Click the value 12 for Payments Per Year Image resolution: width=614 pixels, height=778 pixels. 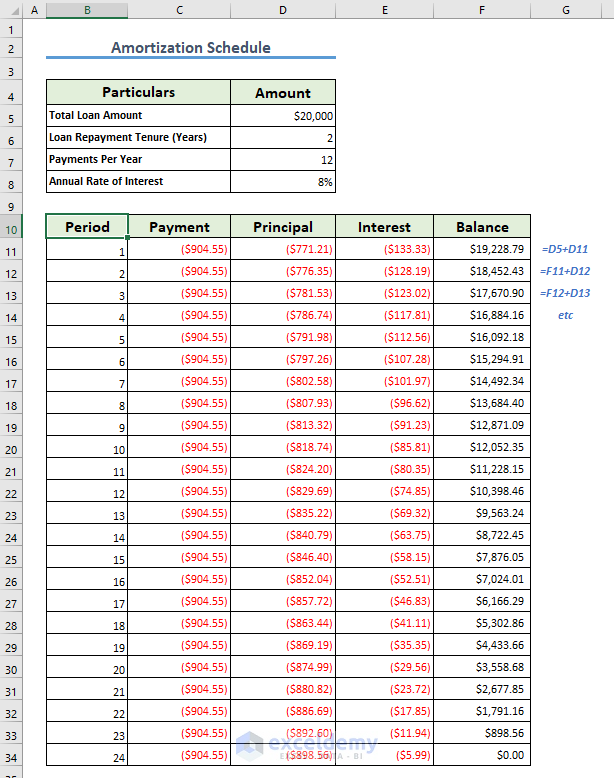(x=283, y=160)
